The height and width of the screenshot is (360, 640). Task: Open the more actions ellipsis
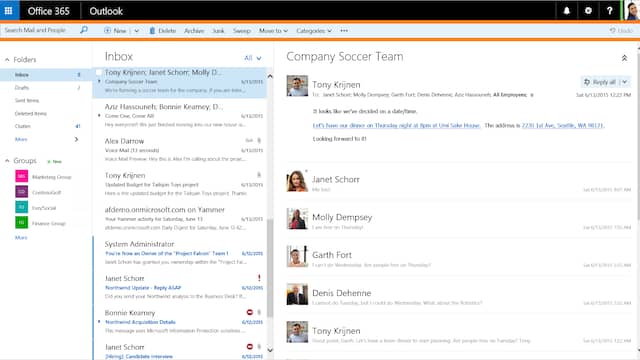click(344, 31)
